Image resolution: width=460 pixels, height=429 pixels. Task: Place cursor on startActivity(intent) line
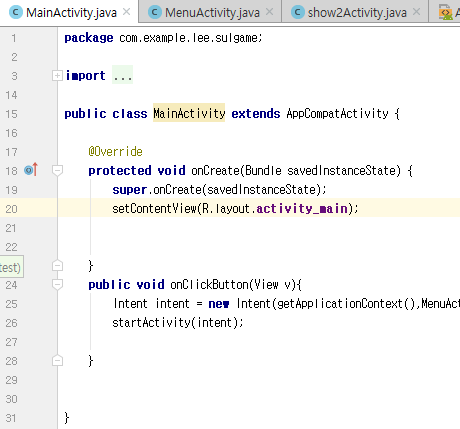point(178,323)
